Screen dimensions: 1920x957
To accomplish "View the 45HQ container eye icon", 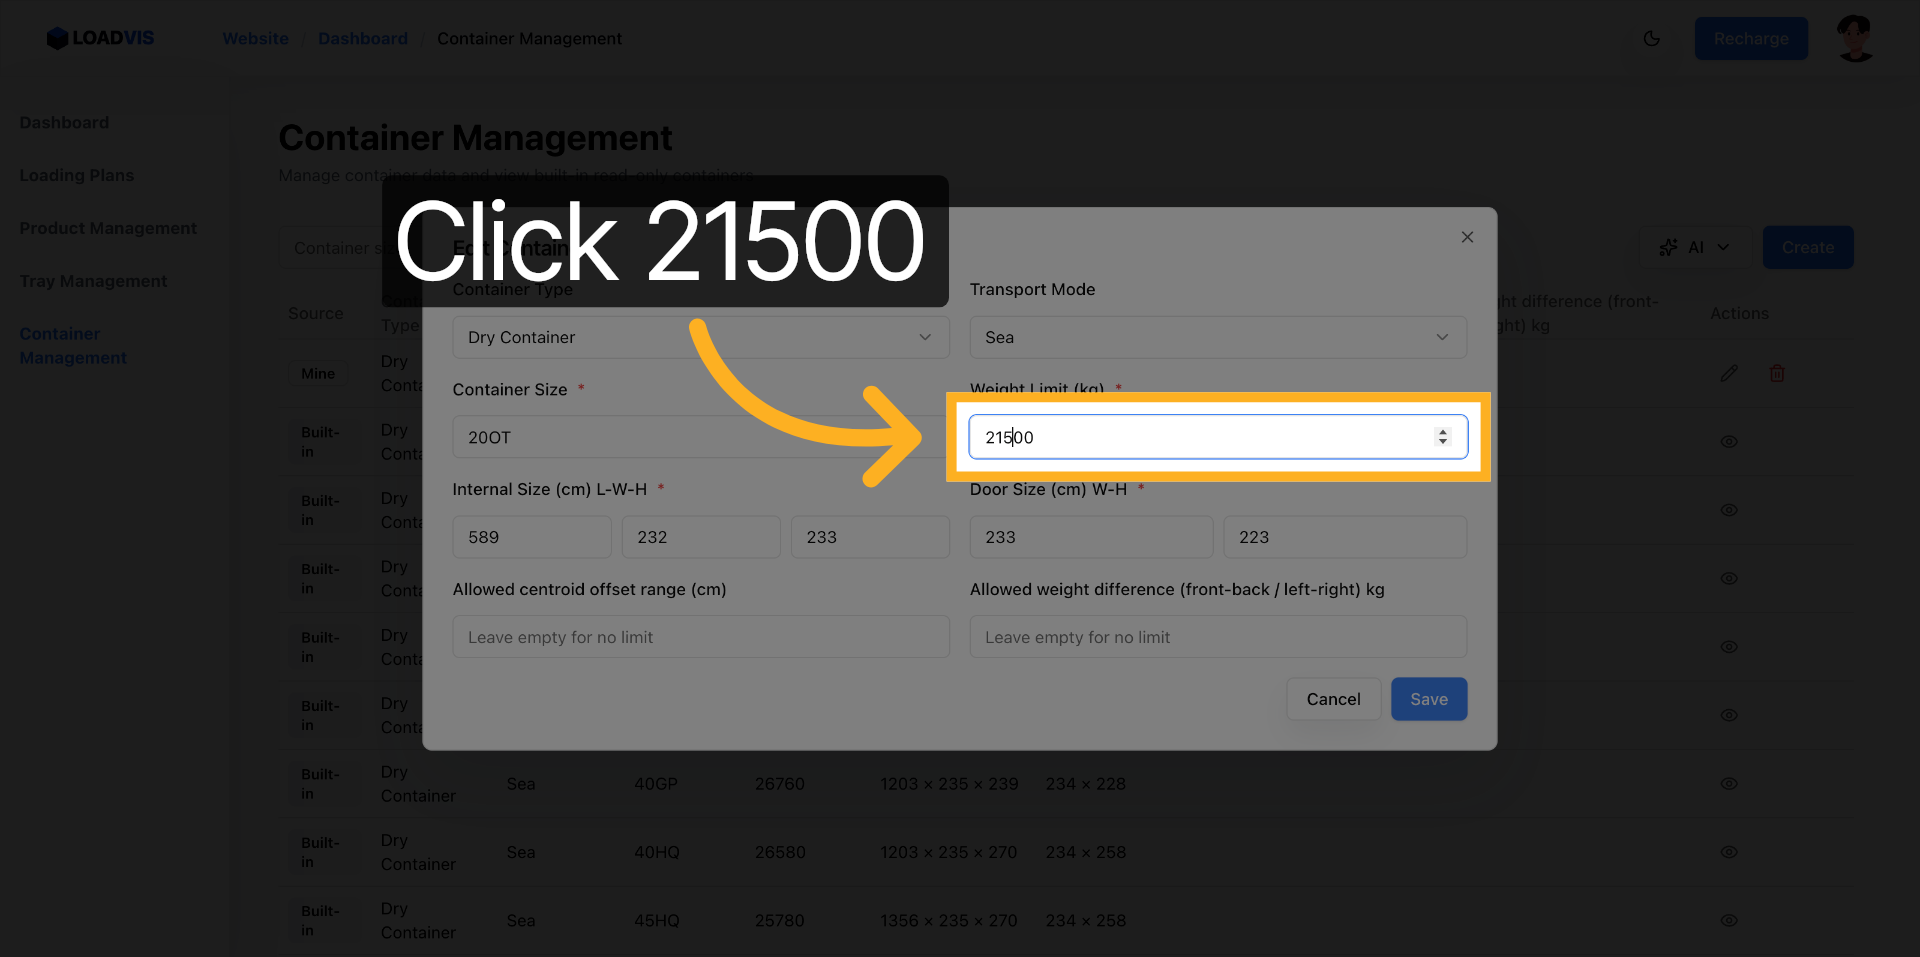I will tap(1728, 920).
